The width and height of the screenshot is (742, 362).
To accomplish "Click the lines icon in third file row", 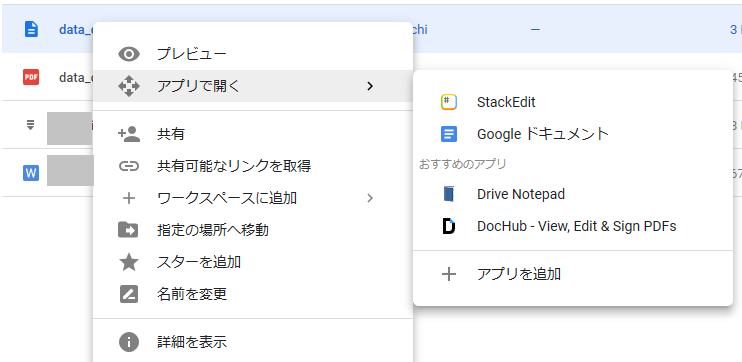I will (30, 125).
